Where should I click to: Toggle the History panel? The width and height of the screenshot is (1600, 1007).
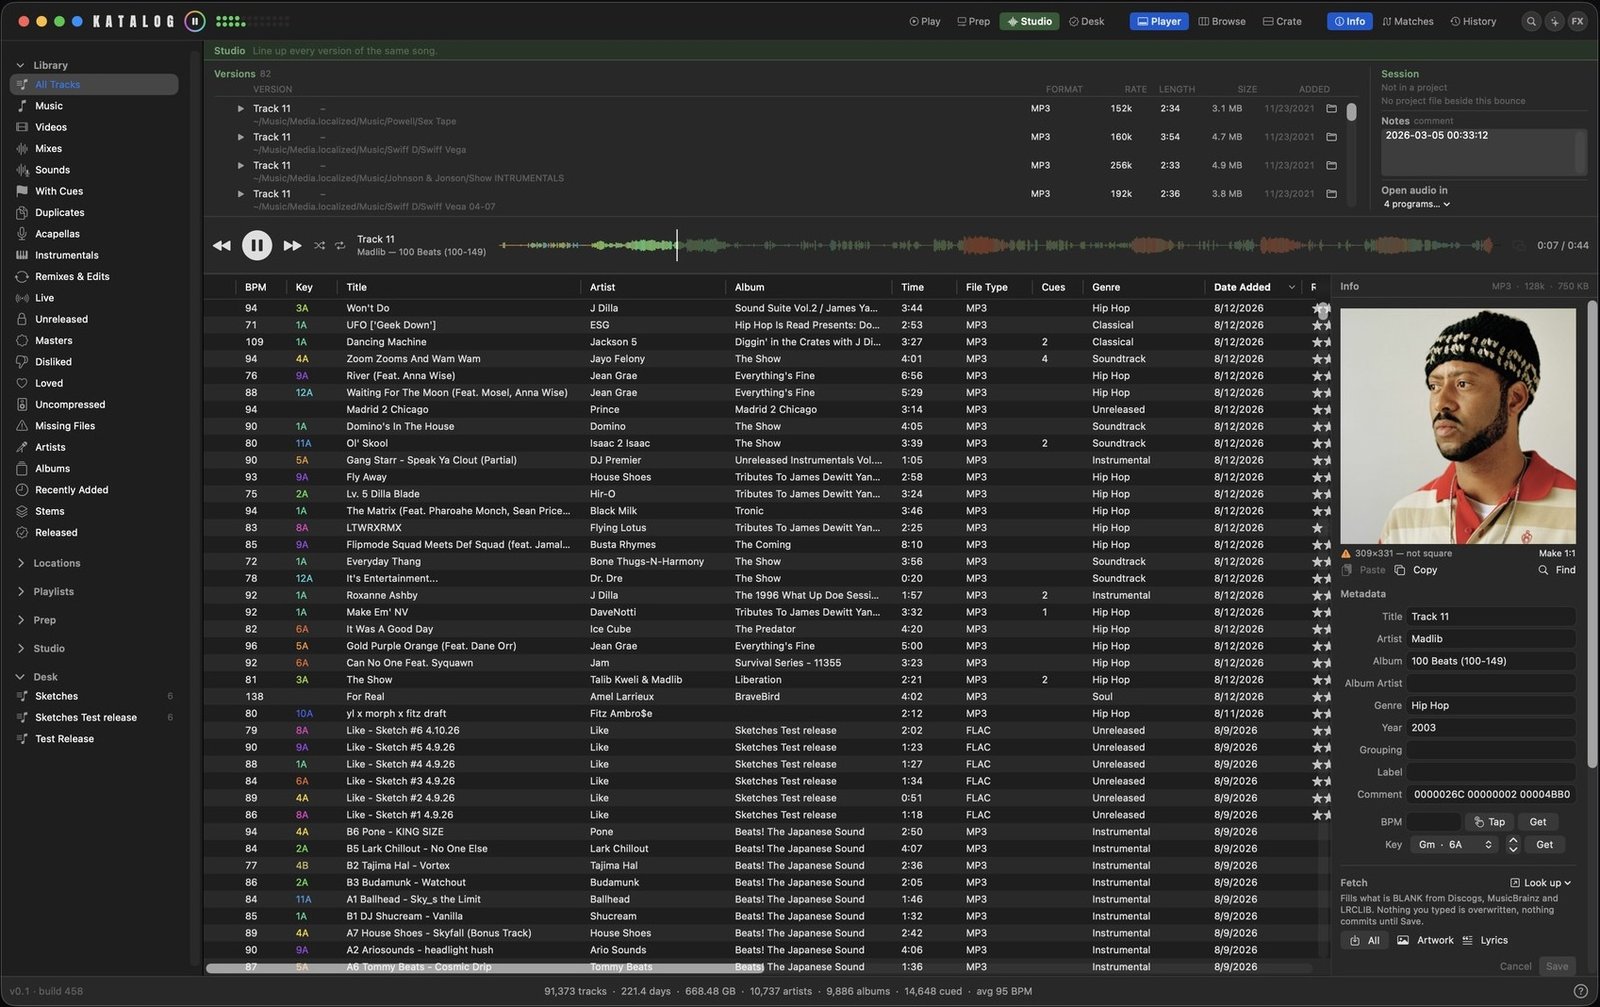pos(1473,21)
